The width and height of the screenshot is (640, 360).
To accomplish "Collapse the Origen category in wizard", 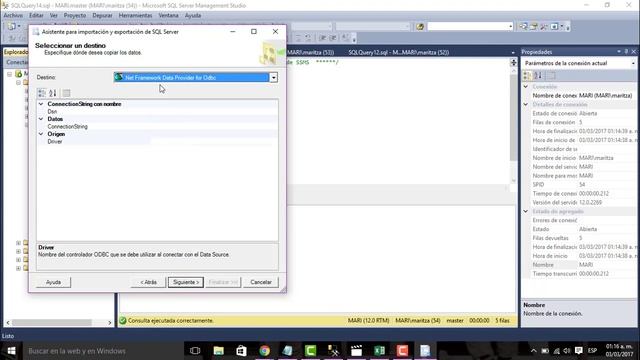I will (x=41, y=134).
